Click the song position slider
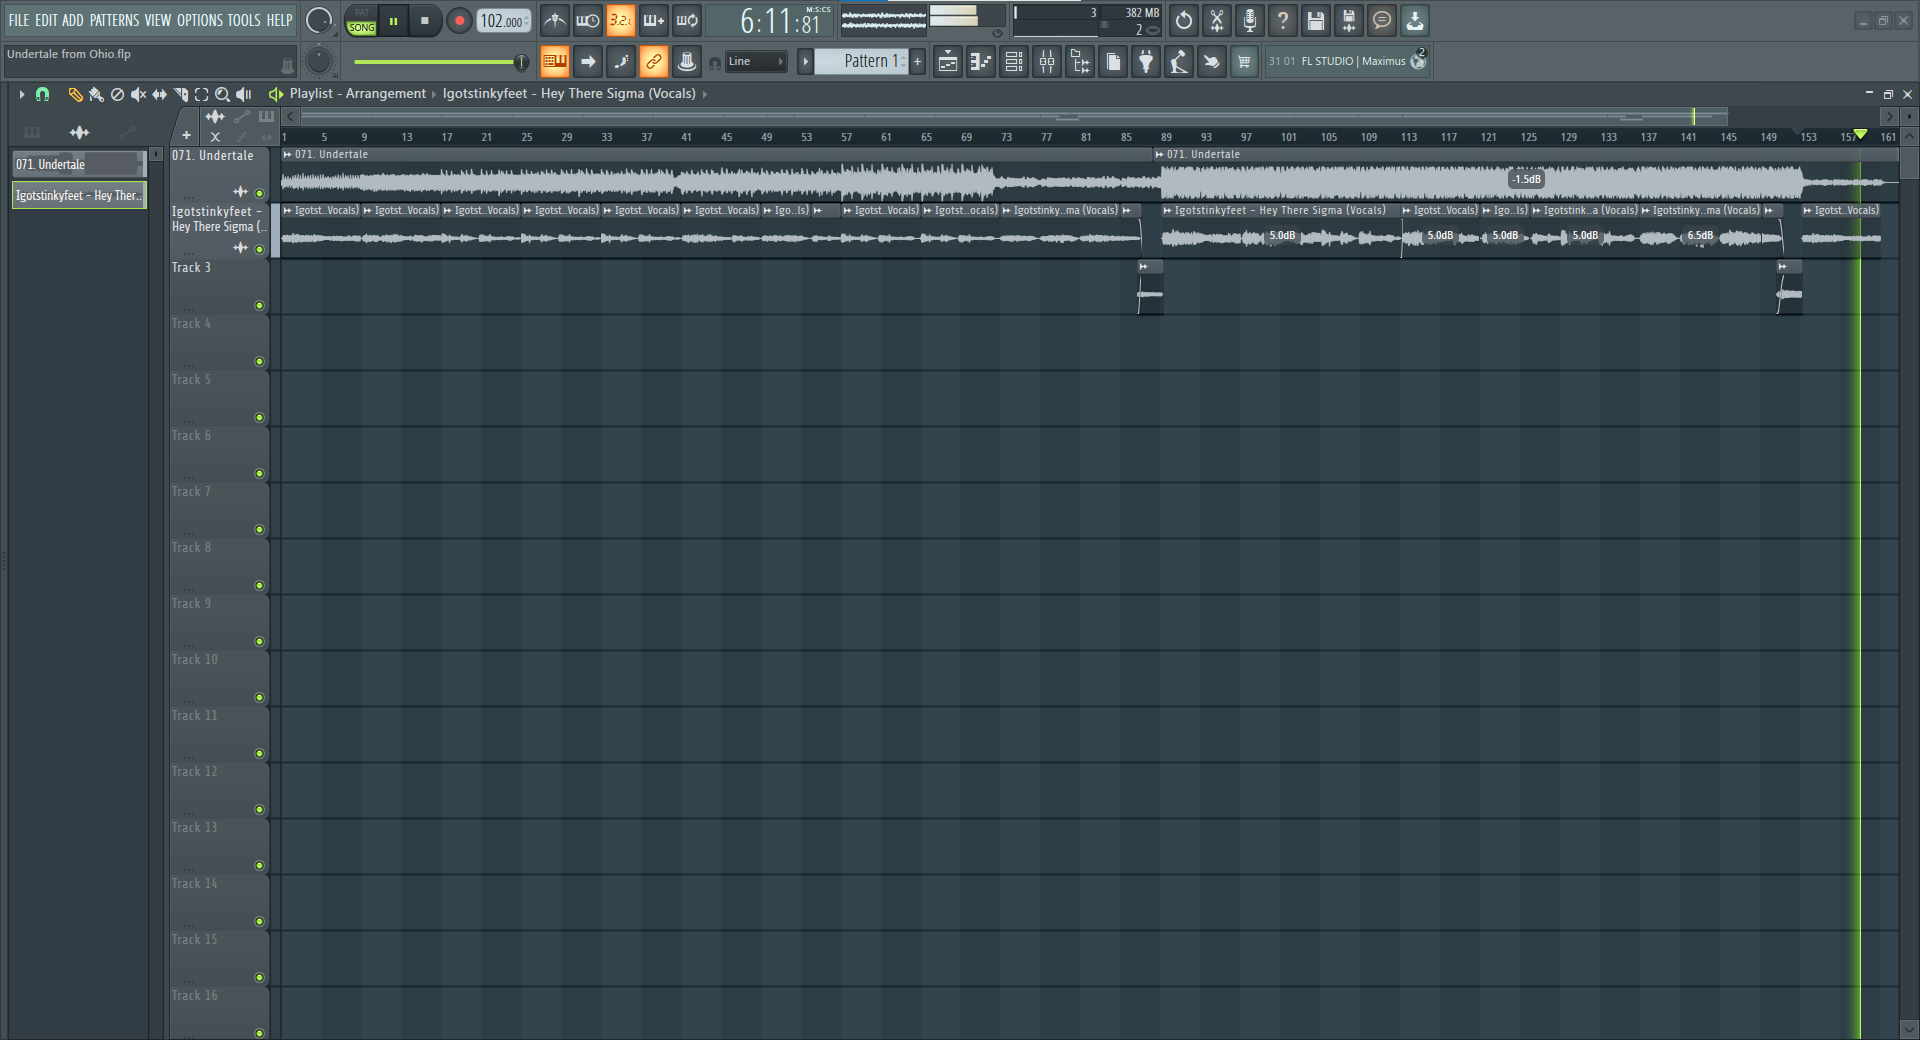The width and height of the screenshot is (1920, 1040). tap(438, 62)
